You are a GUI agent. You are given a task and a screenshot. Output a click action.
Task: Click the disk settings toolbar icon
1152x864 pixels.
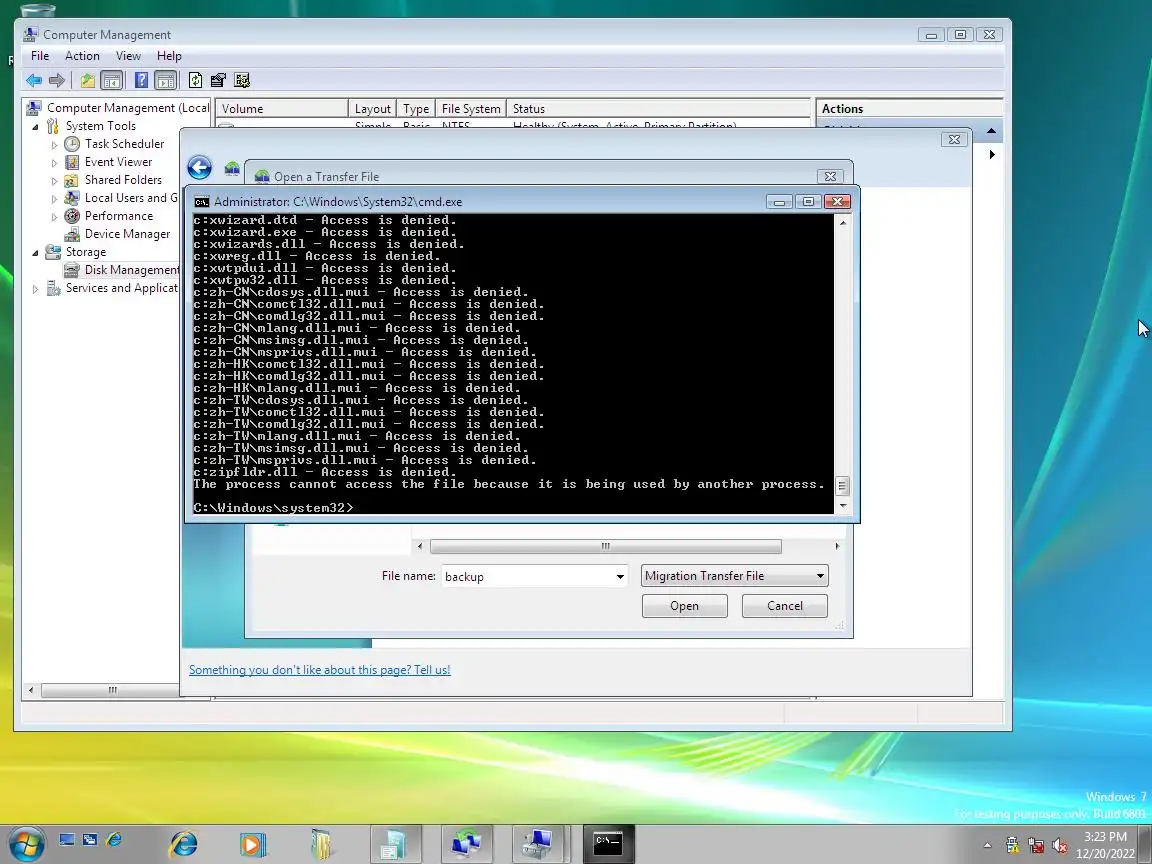click(x=242, y=80)
